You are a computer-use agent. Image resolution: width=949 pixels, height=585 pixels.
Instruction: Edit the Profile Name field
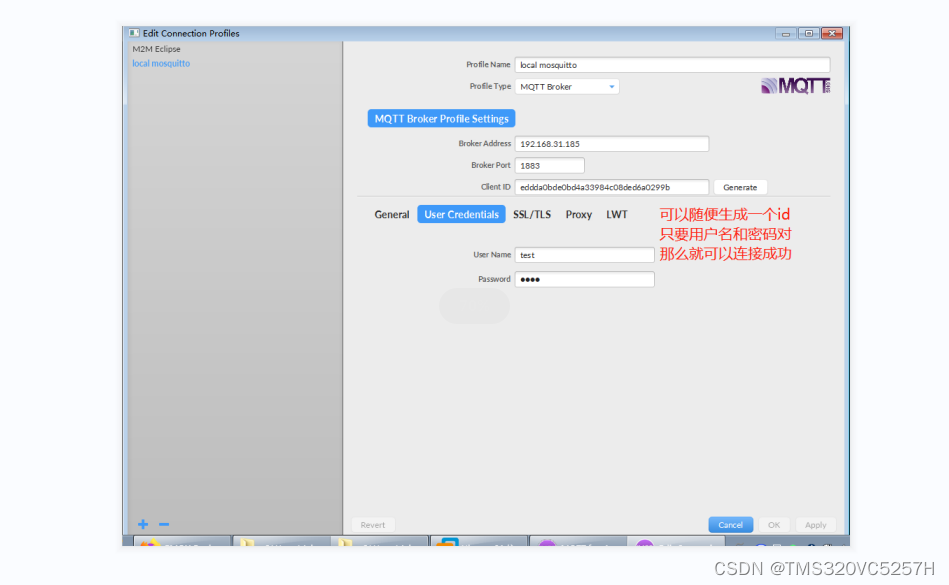(672, 65)
